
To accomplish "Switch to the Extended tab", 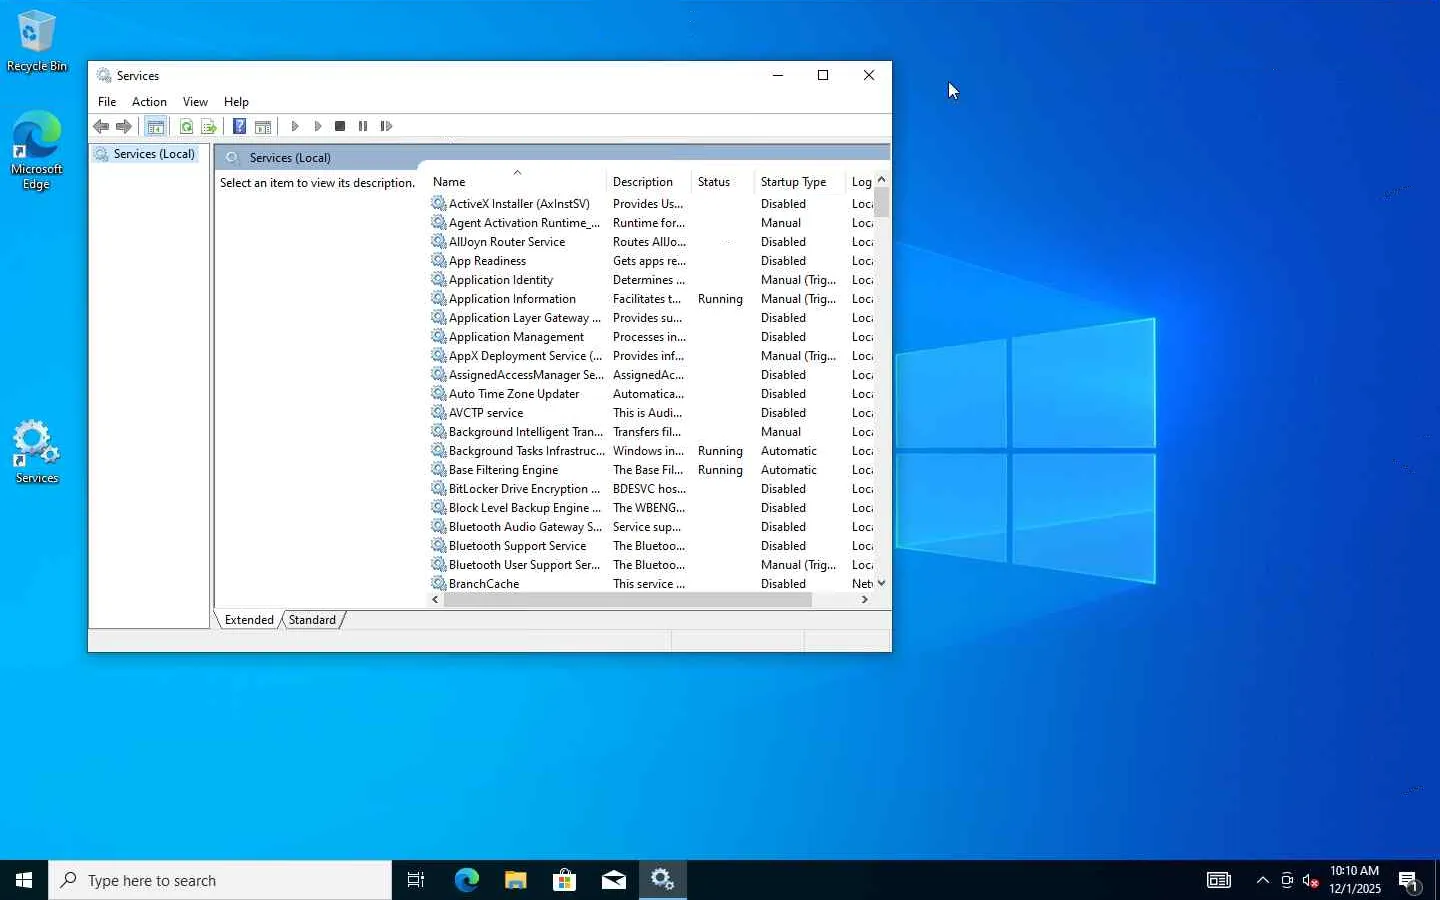I will [249, 620].
